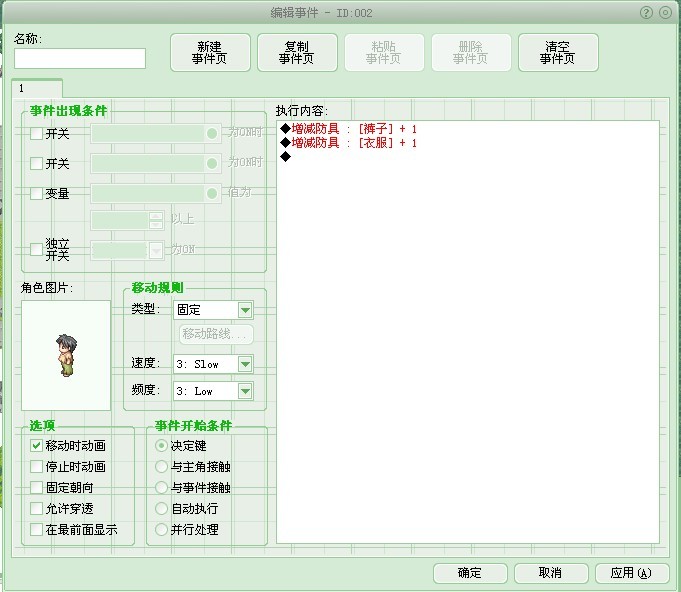Enable the second 开关 condition checkbox
The image size is (681, 592).
pos(36,163)
